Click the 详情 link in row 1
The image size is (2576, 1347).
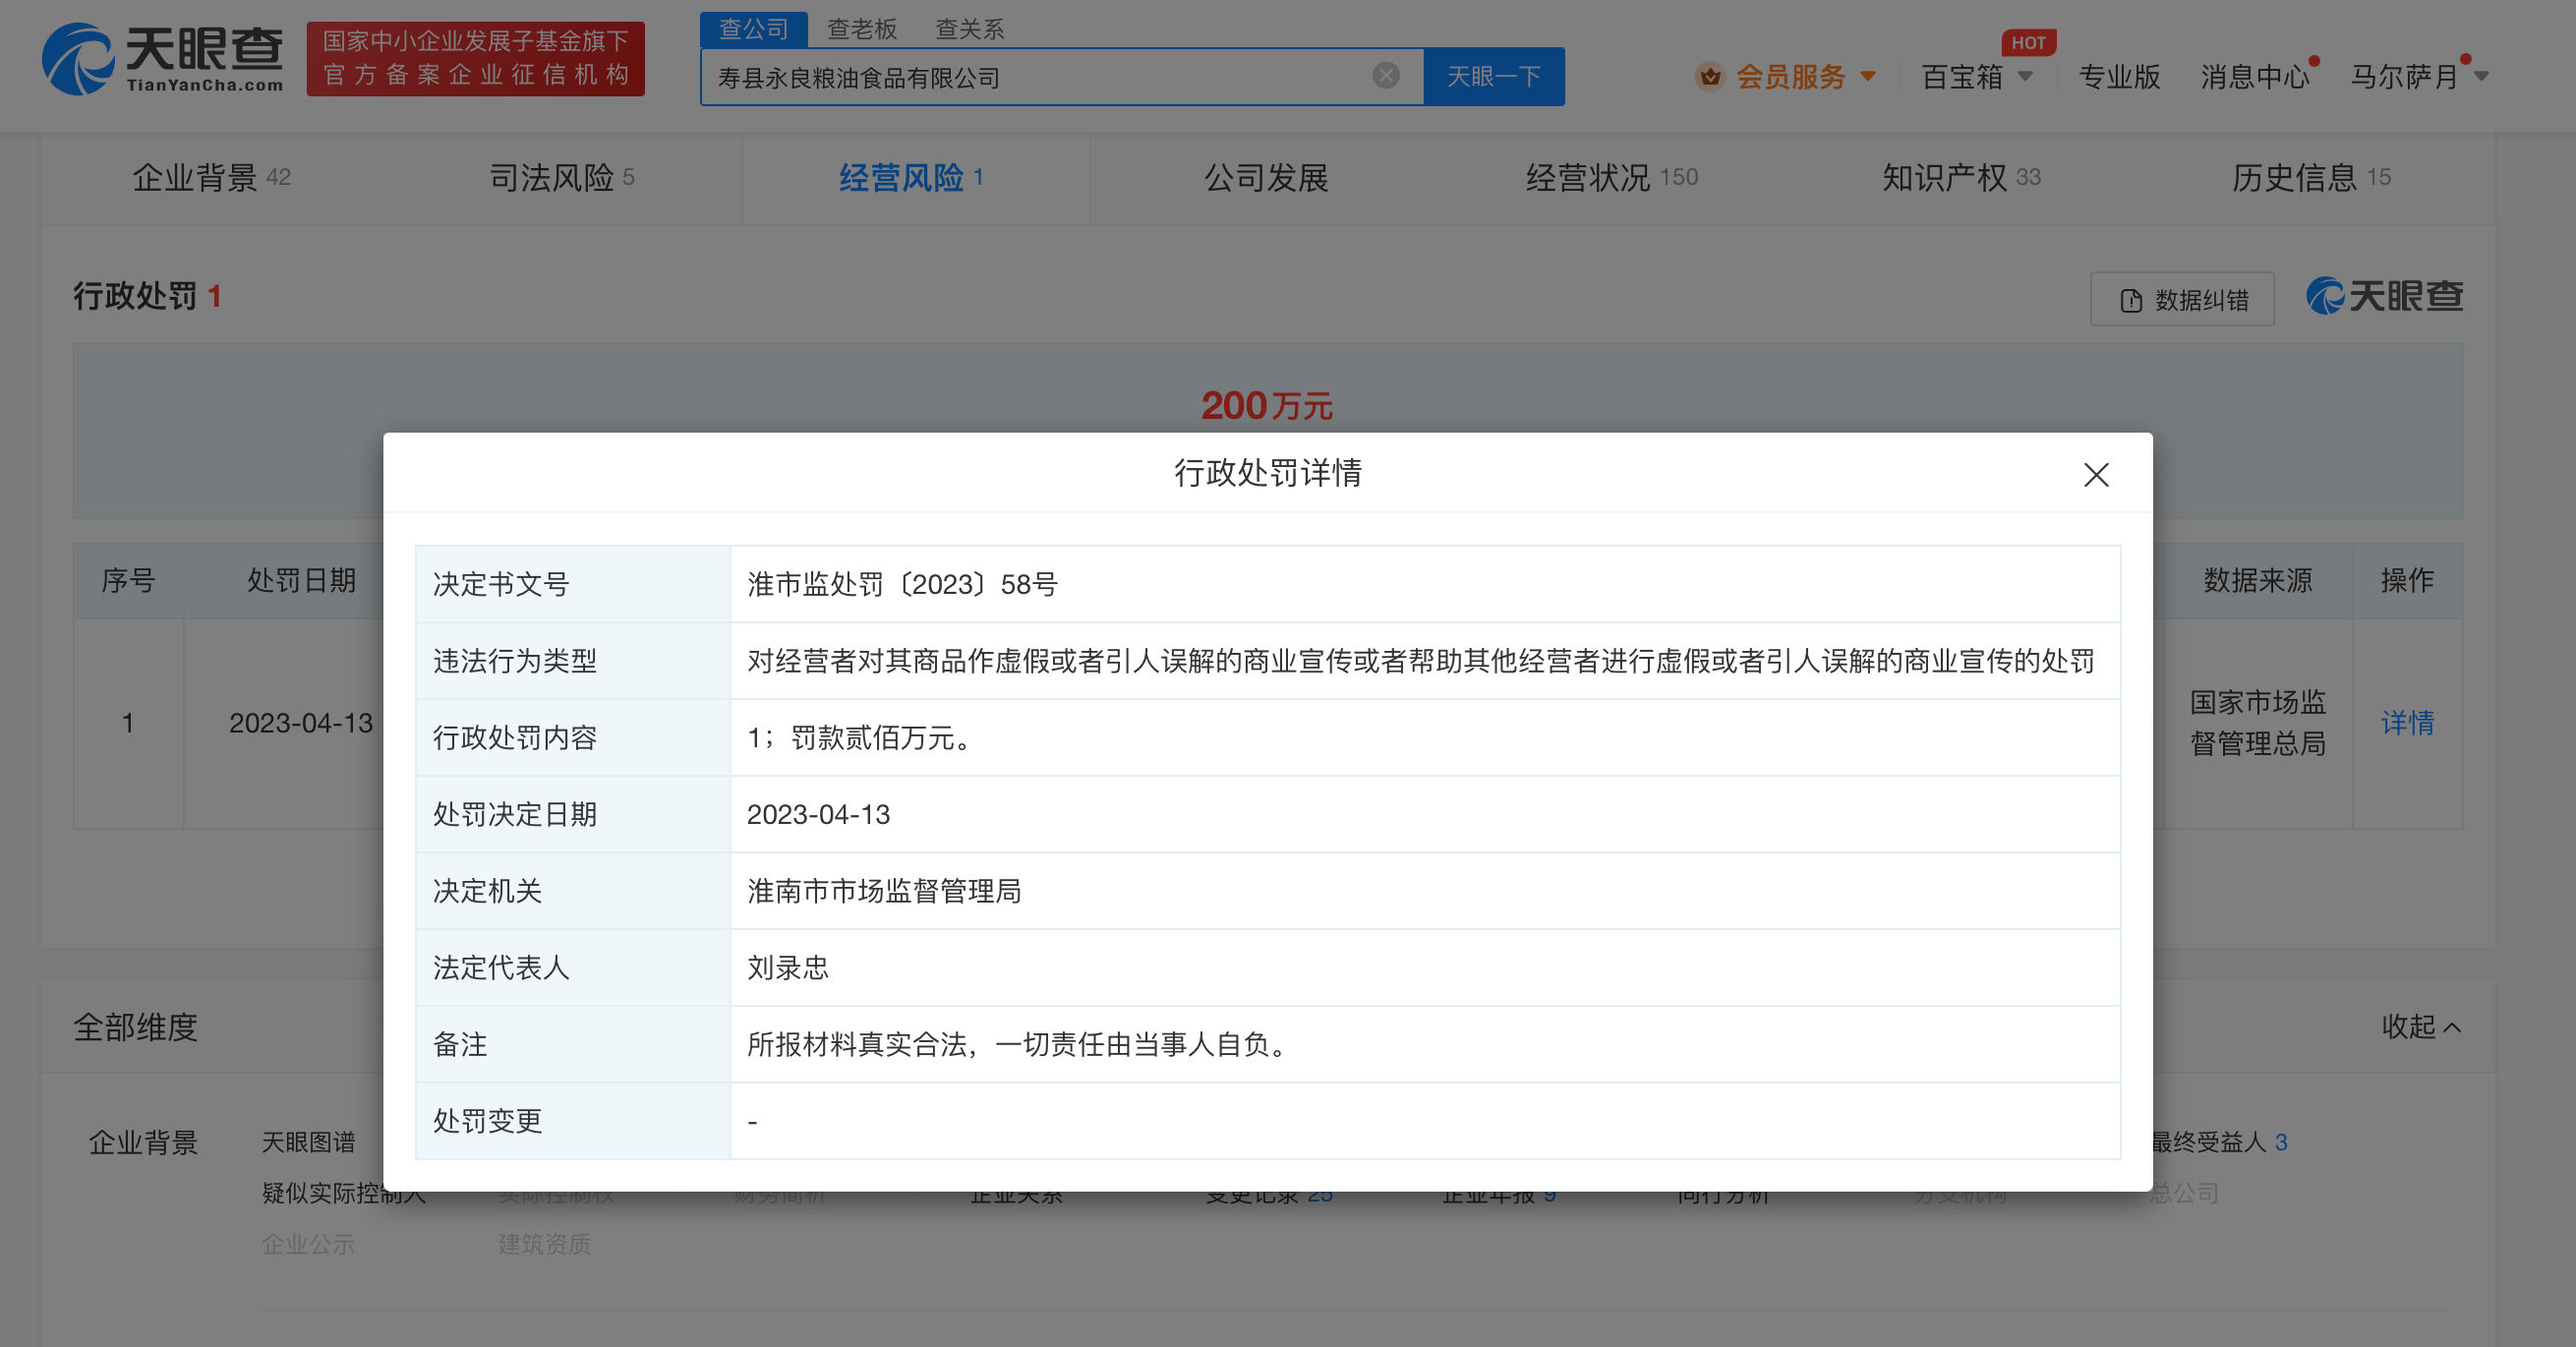point(2407,723)
